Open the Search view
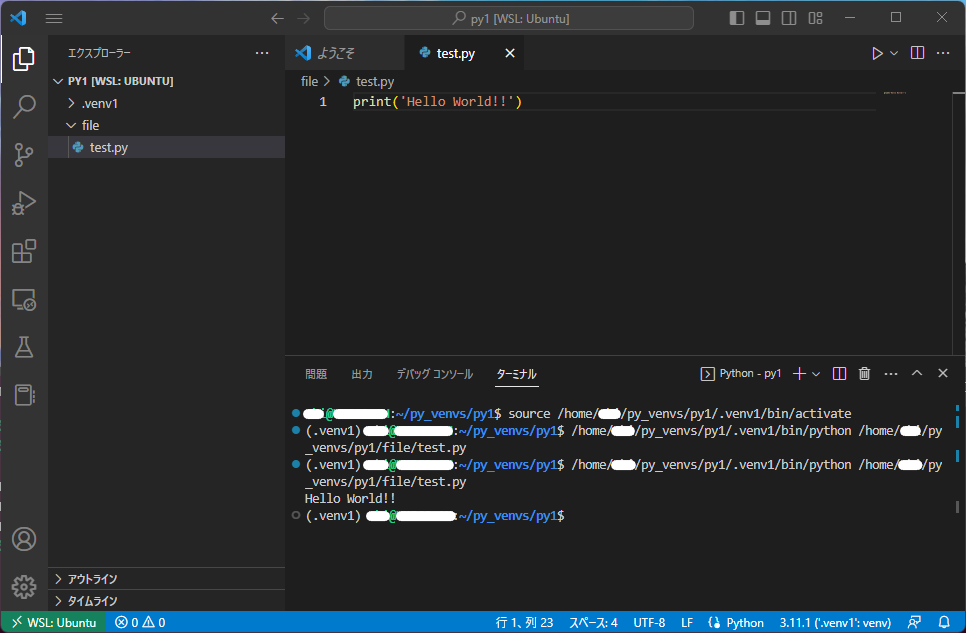 (x=24, y=106)
